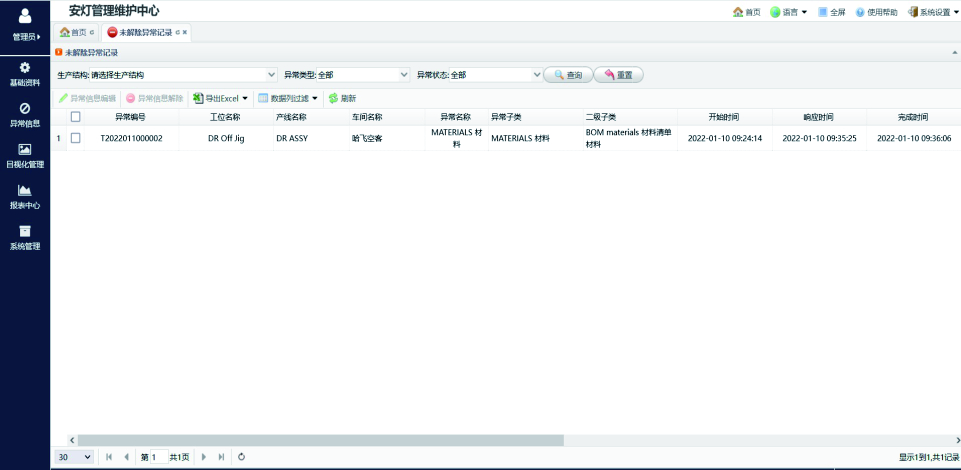The width and height of the screenshot is (961, 470).
Task: Check the row T2022011000002 checkbox
Action: point(75,138)
